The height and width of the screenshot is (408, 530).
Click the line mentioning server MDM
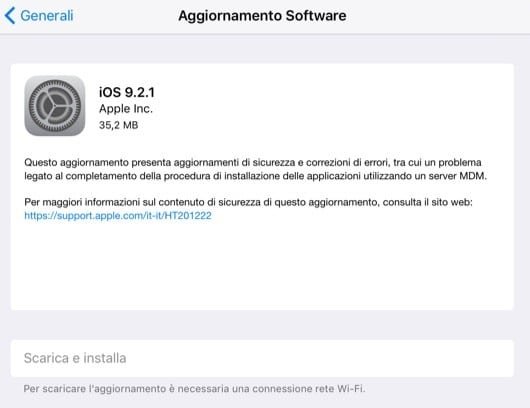[x=256, y=176]
